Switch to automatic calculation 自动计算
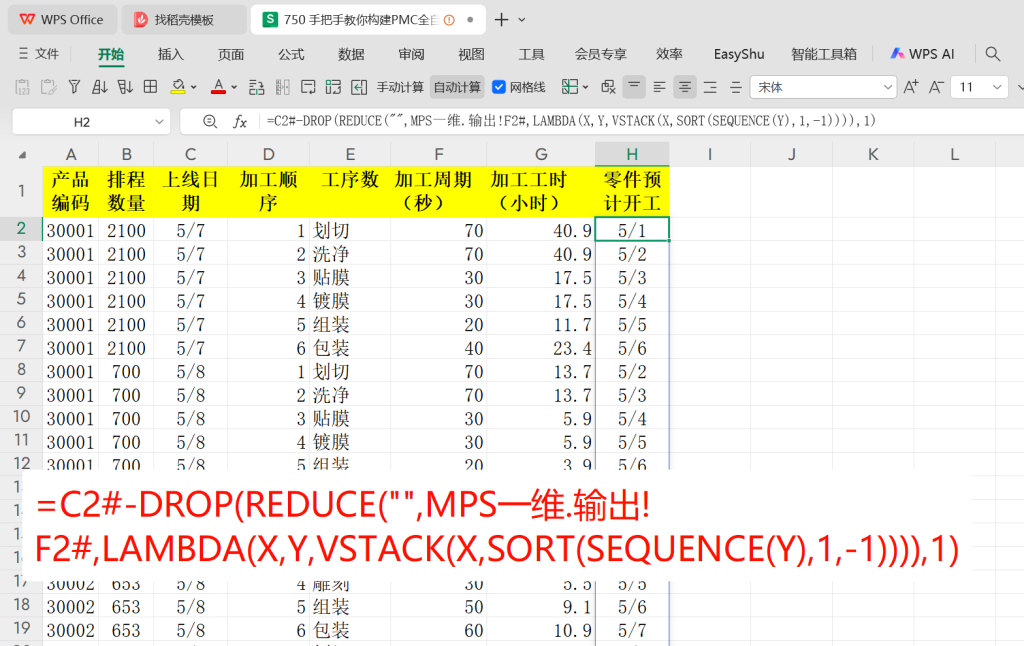1024x646 pixels. coord(457,87)
